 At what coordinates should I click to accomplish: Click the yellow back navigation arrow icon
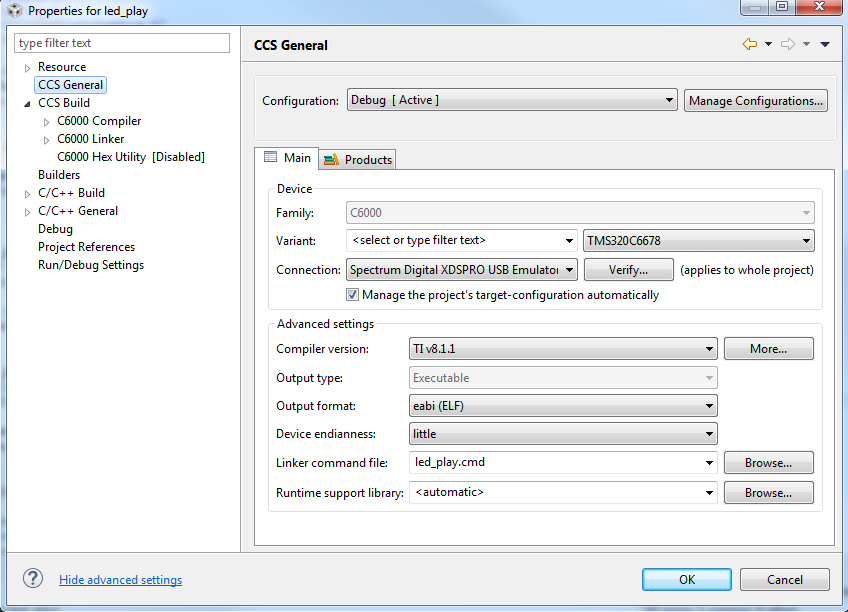748,44
